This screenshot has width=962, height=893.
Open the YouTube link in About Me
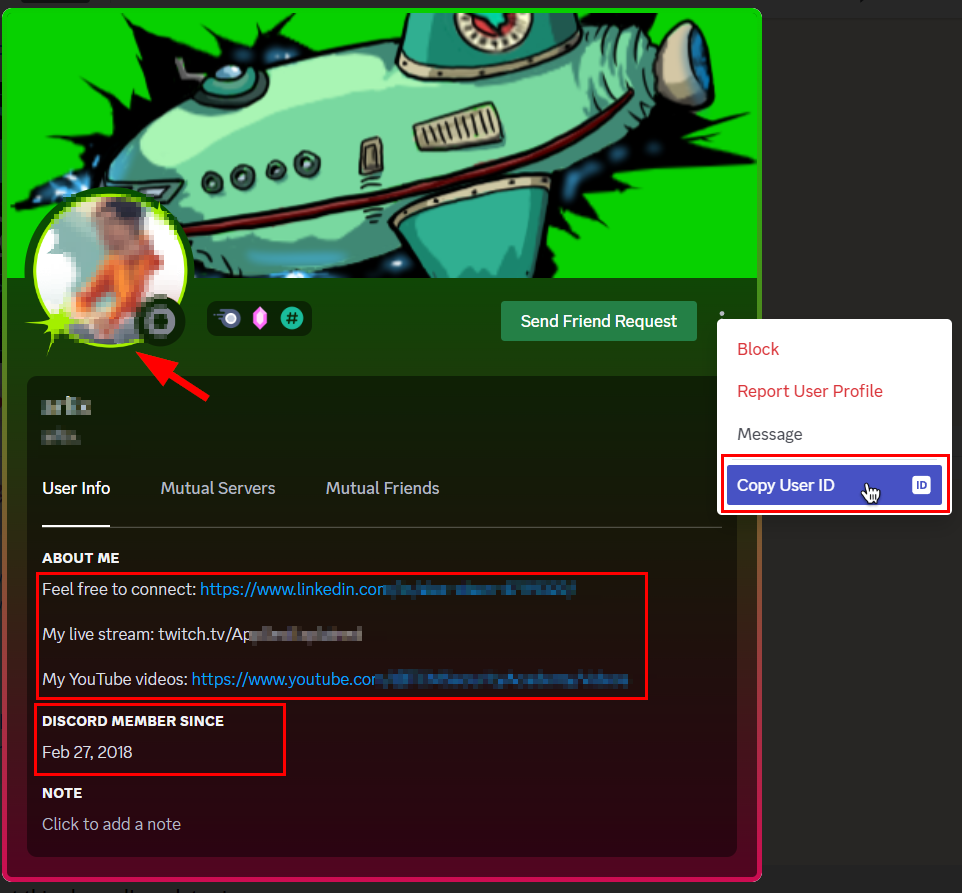point(410,680)
